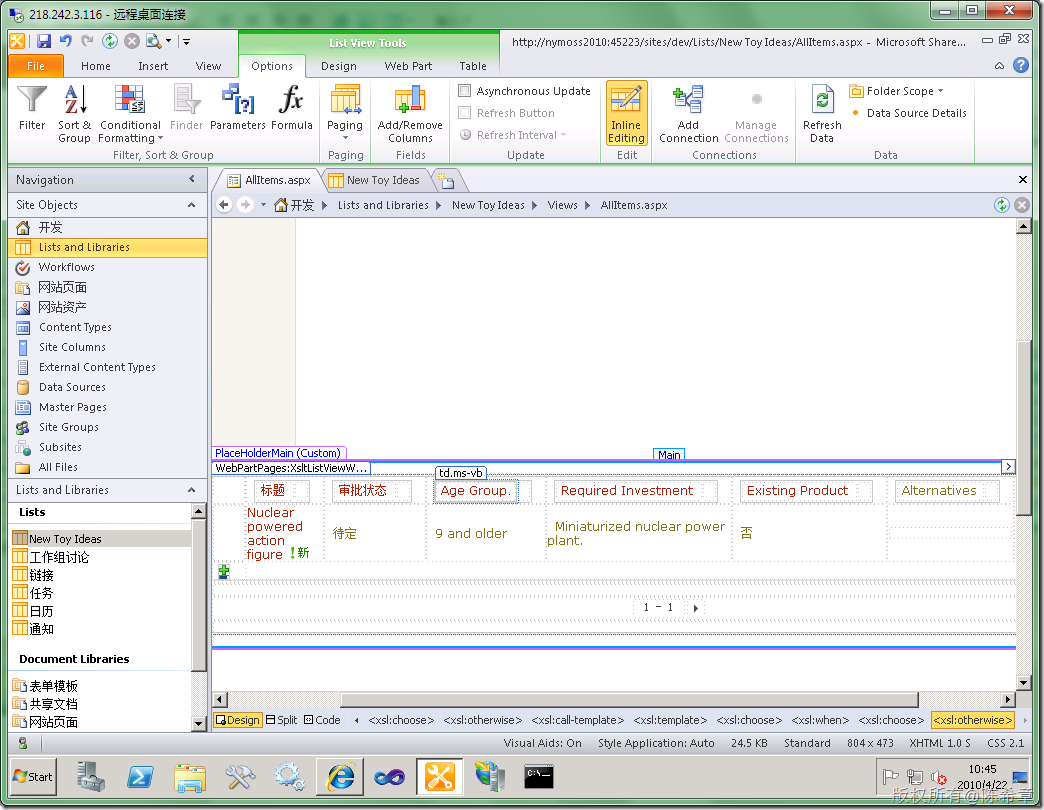
Task: Open Internet Explorer from the taskbar
Action: coord(340,776)
